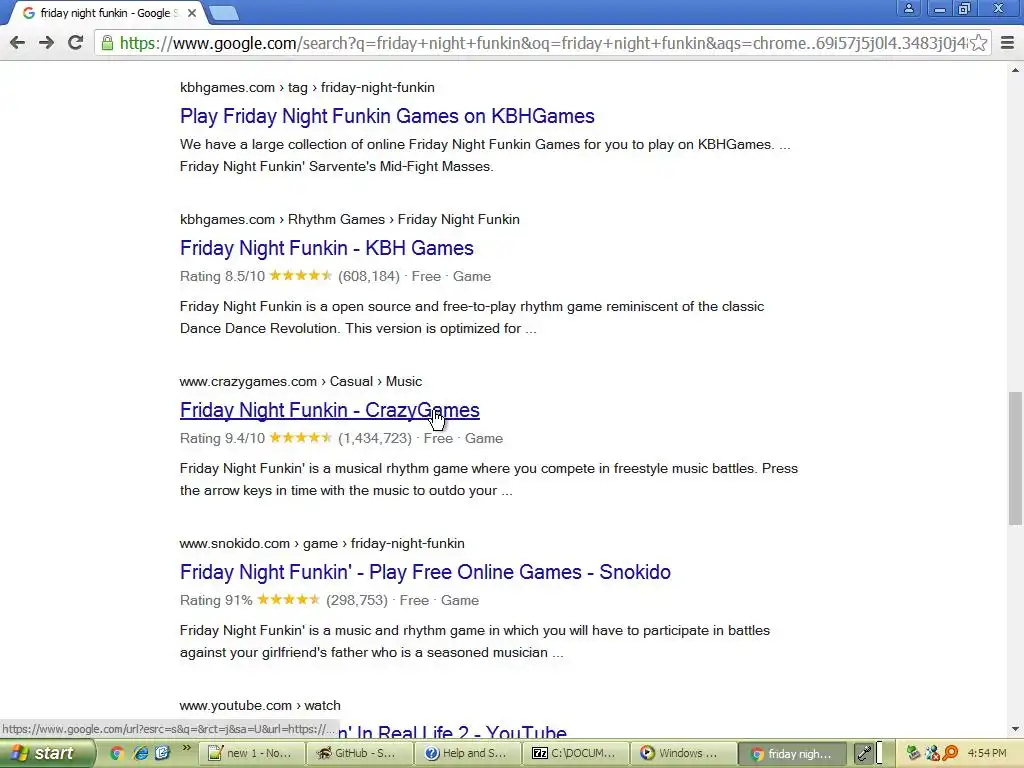Screen dimensions: 1024x768
Task: Click the third quick launch icon
Action: [163, 753]
